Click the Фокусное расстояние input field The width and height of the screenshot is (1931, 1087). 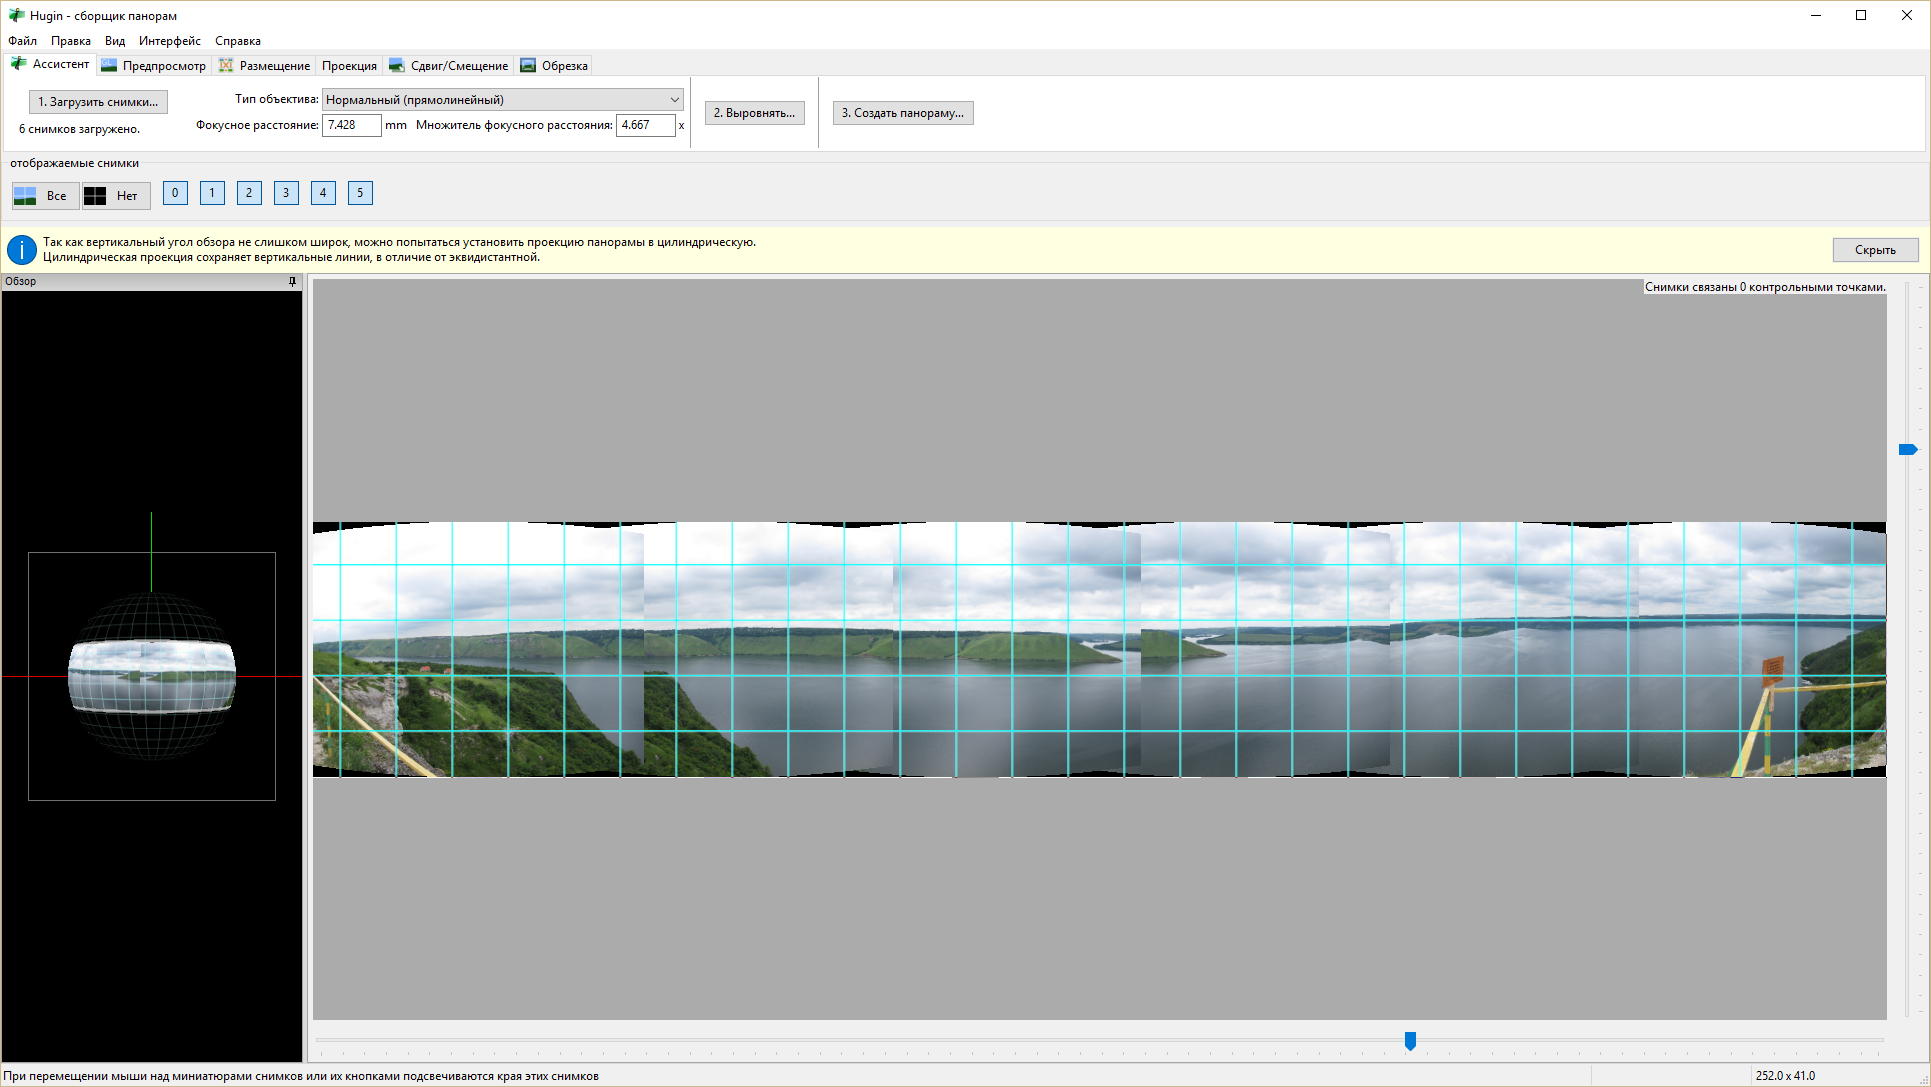[x=351, y=125]
